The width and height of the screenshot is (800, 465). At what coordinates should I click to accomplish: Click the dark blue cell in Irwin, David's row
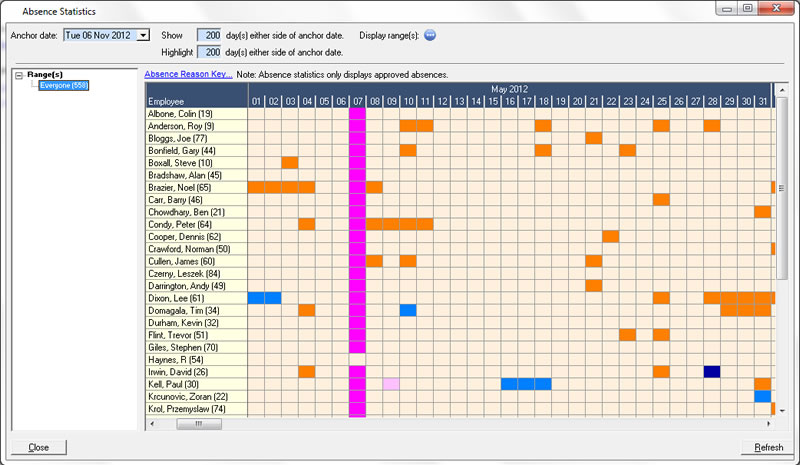(x=712, y=371)
